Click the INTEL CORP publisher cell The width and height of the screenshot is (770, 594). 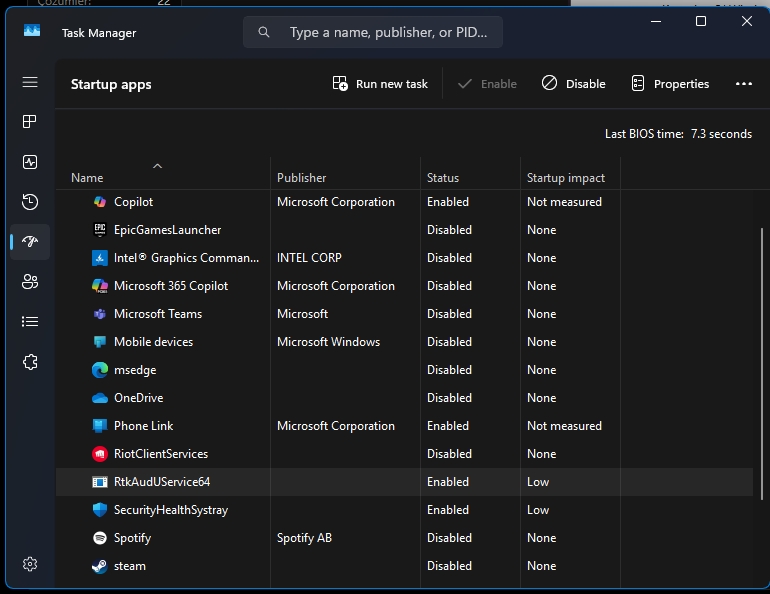coord(309,258)
